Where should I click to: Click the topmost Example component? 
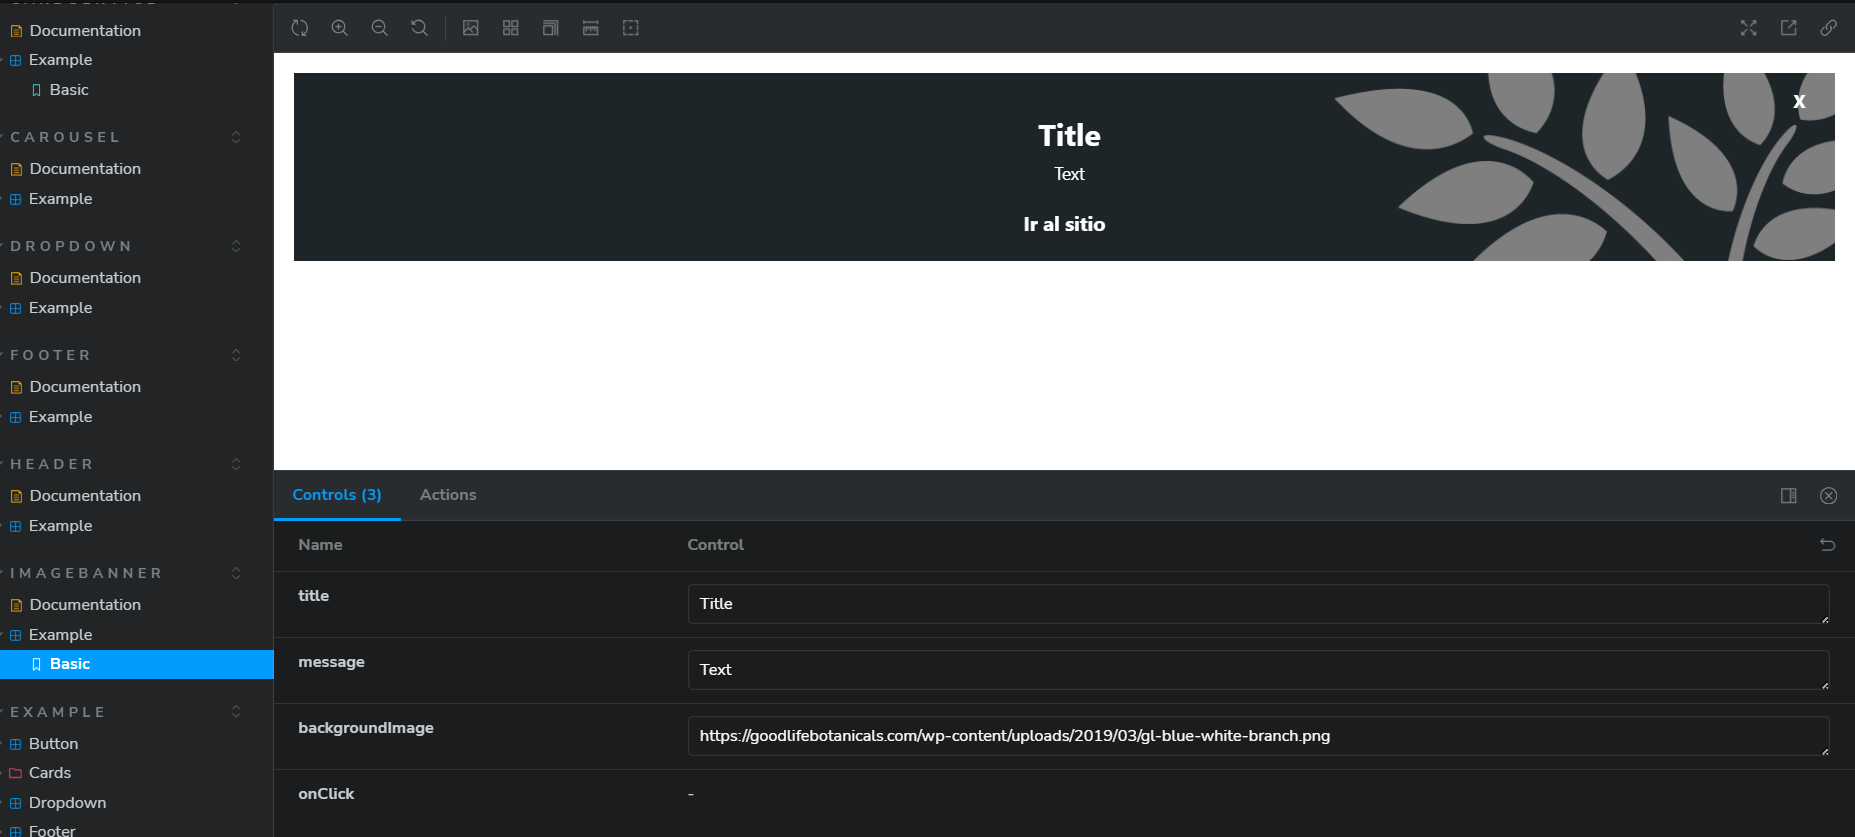tap(60, 60)
